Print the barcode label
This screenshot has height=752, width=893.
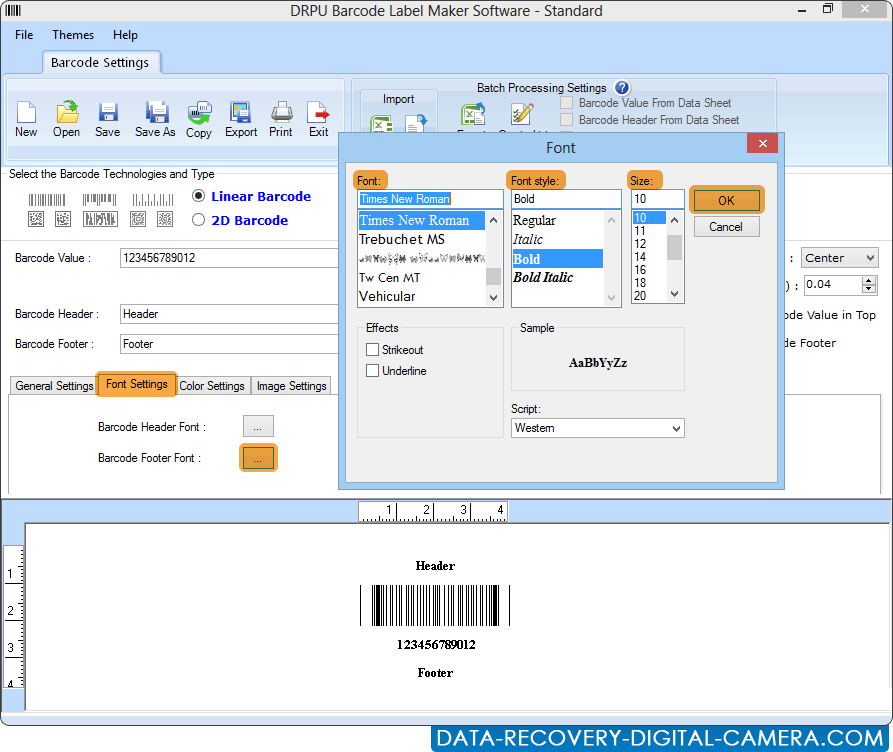click(x=280, y=117)
